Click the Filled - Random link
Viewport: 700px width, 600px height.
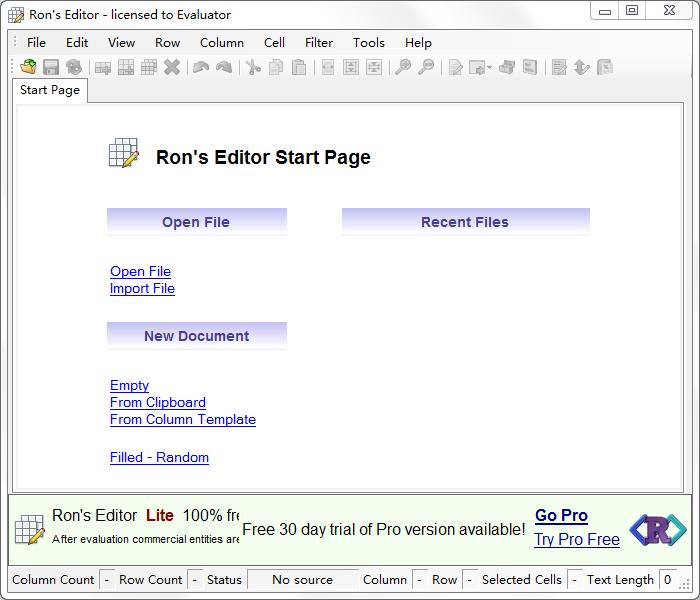click(x=159, y=457)
